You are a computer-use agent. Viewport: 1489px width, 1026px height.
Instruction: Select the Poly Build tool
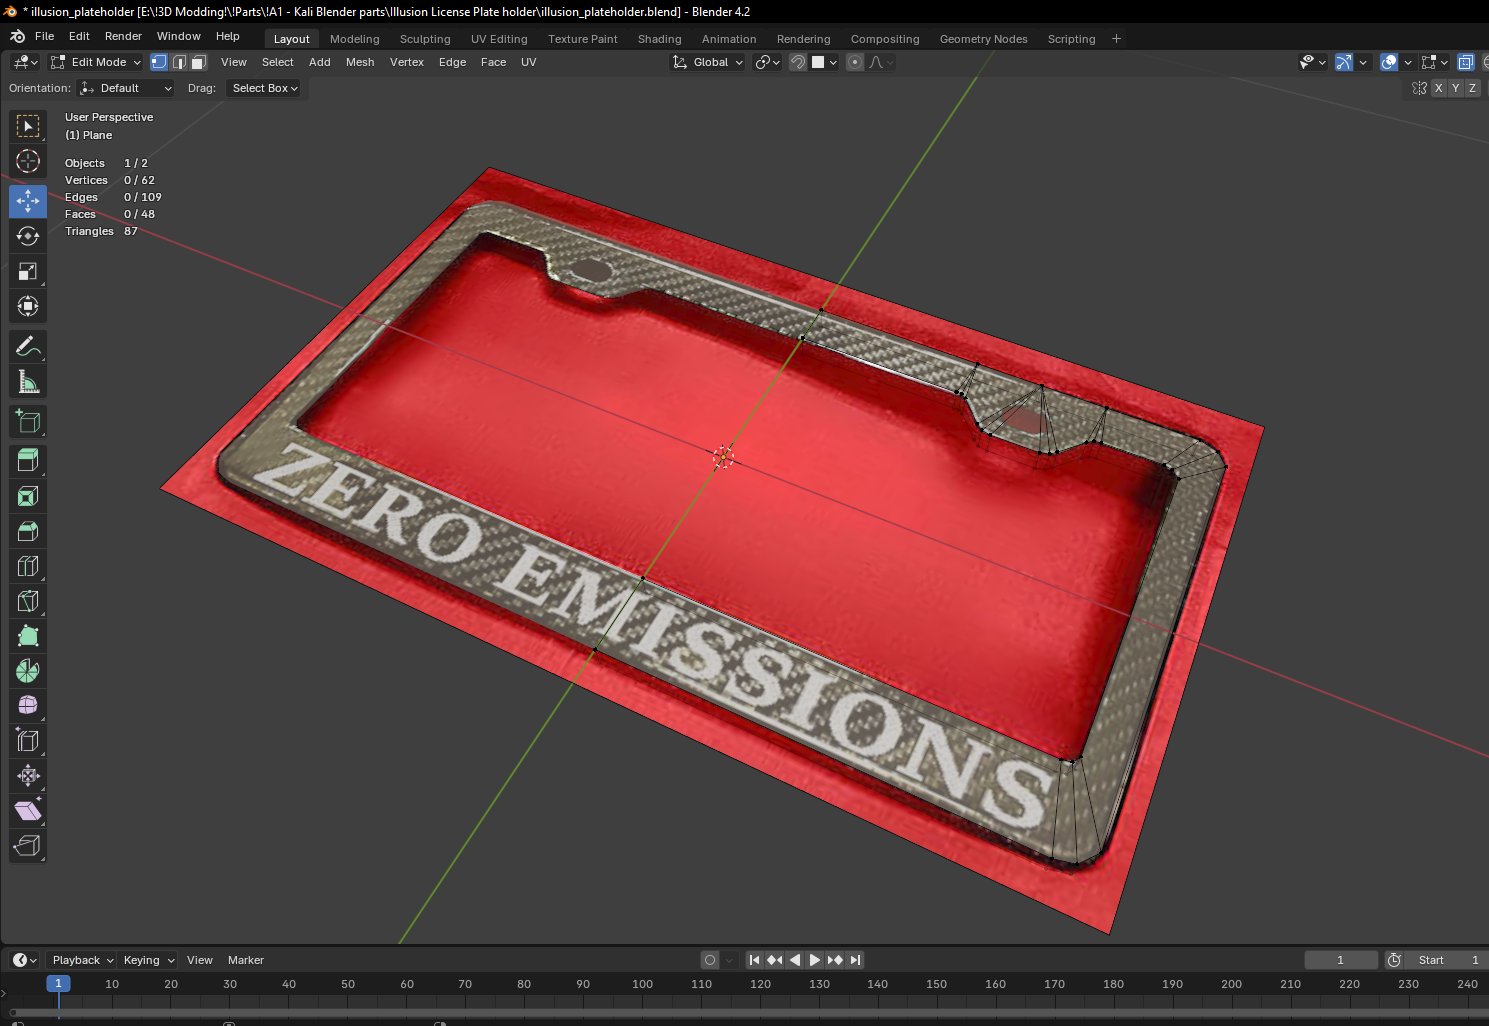pyautogui.click(x=28, y=636)
